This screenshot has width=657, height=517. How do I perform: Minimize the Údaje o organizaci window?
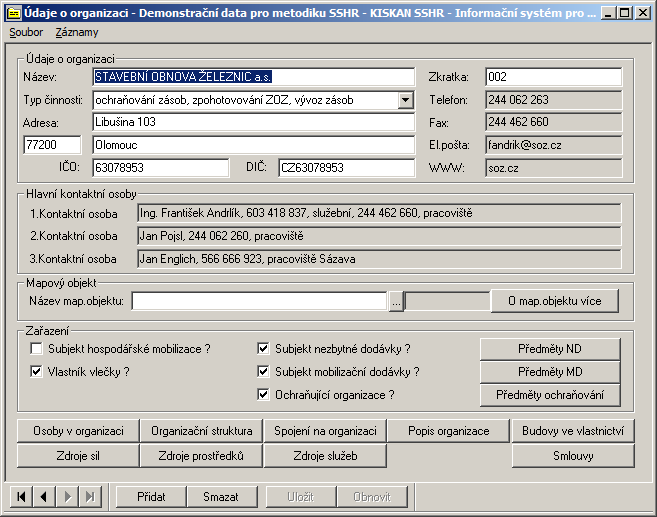coord(608,13)
